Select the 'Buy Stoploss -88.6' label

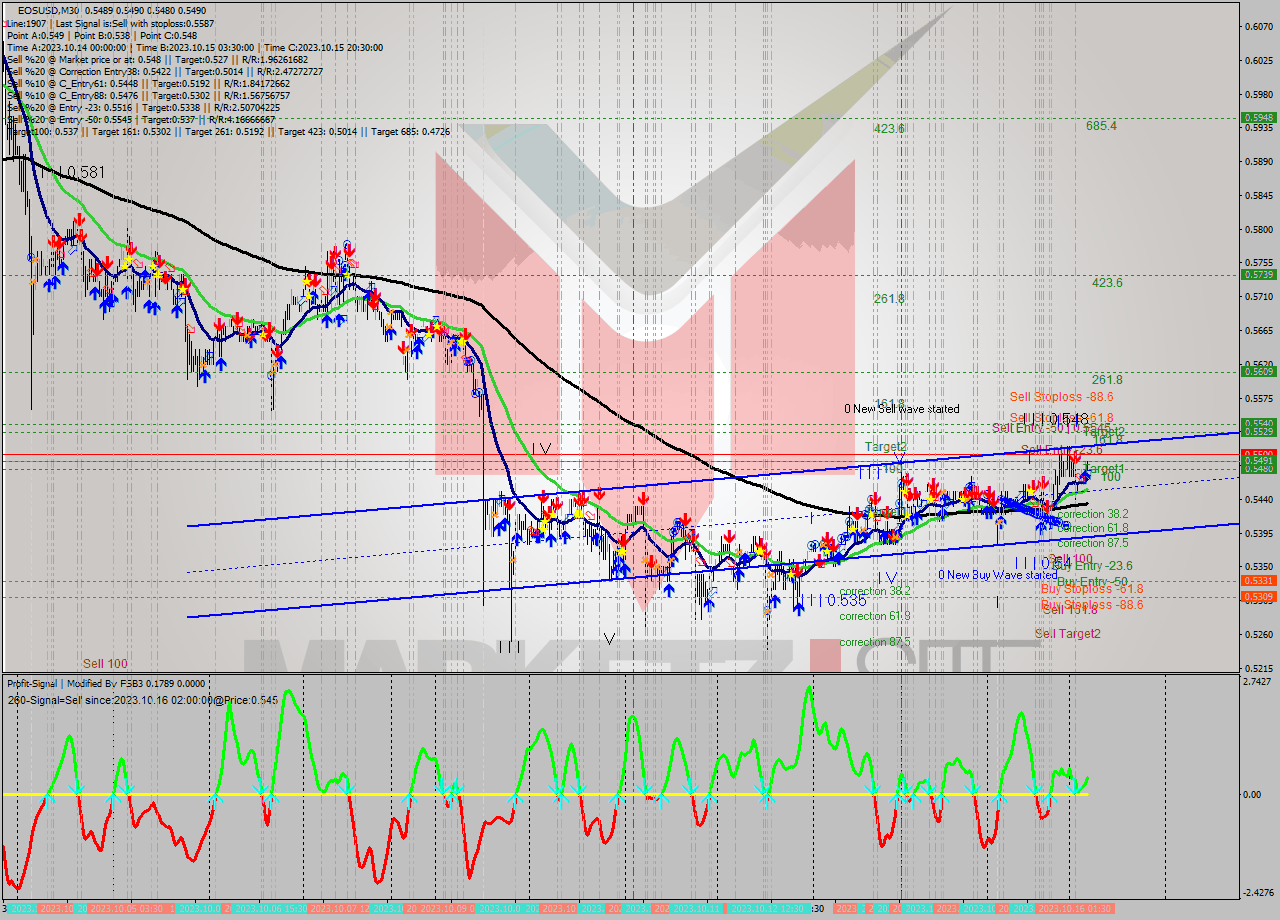(1091, 605)
